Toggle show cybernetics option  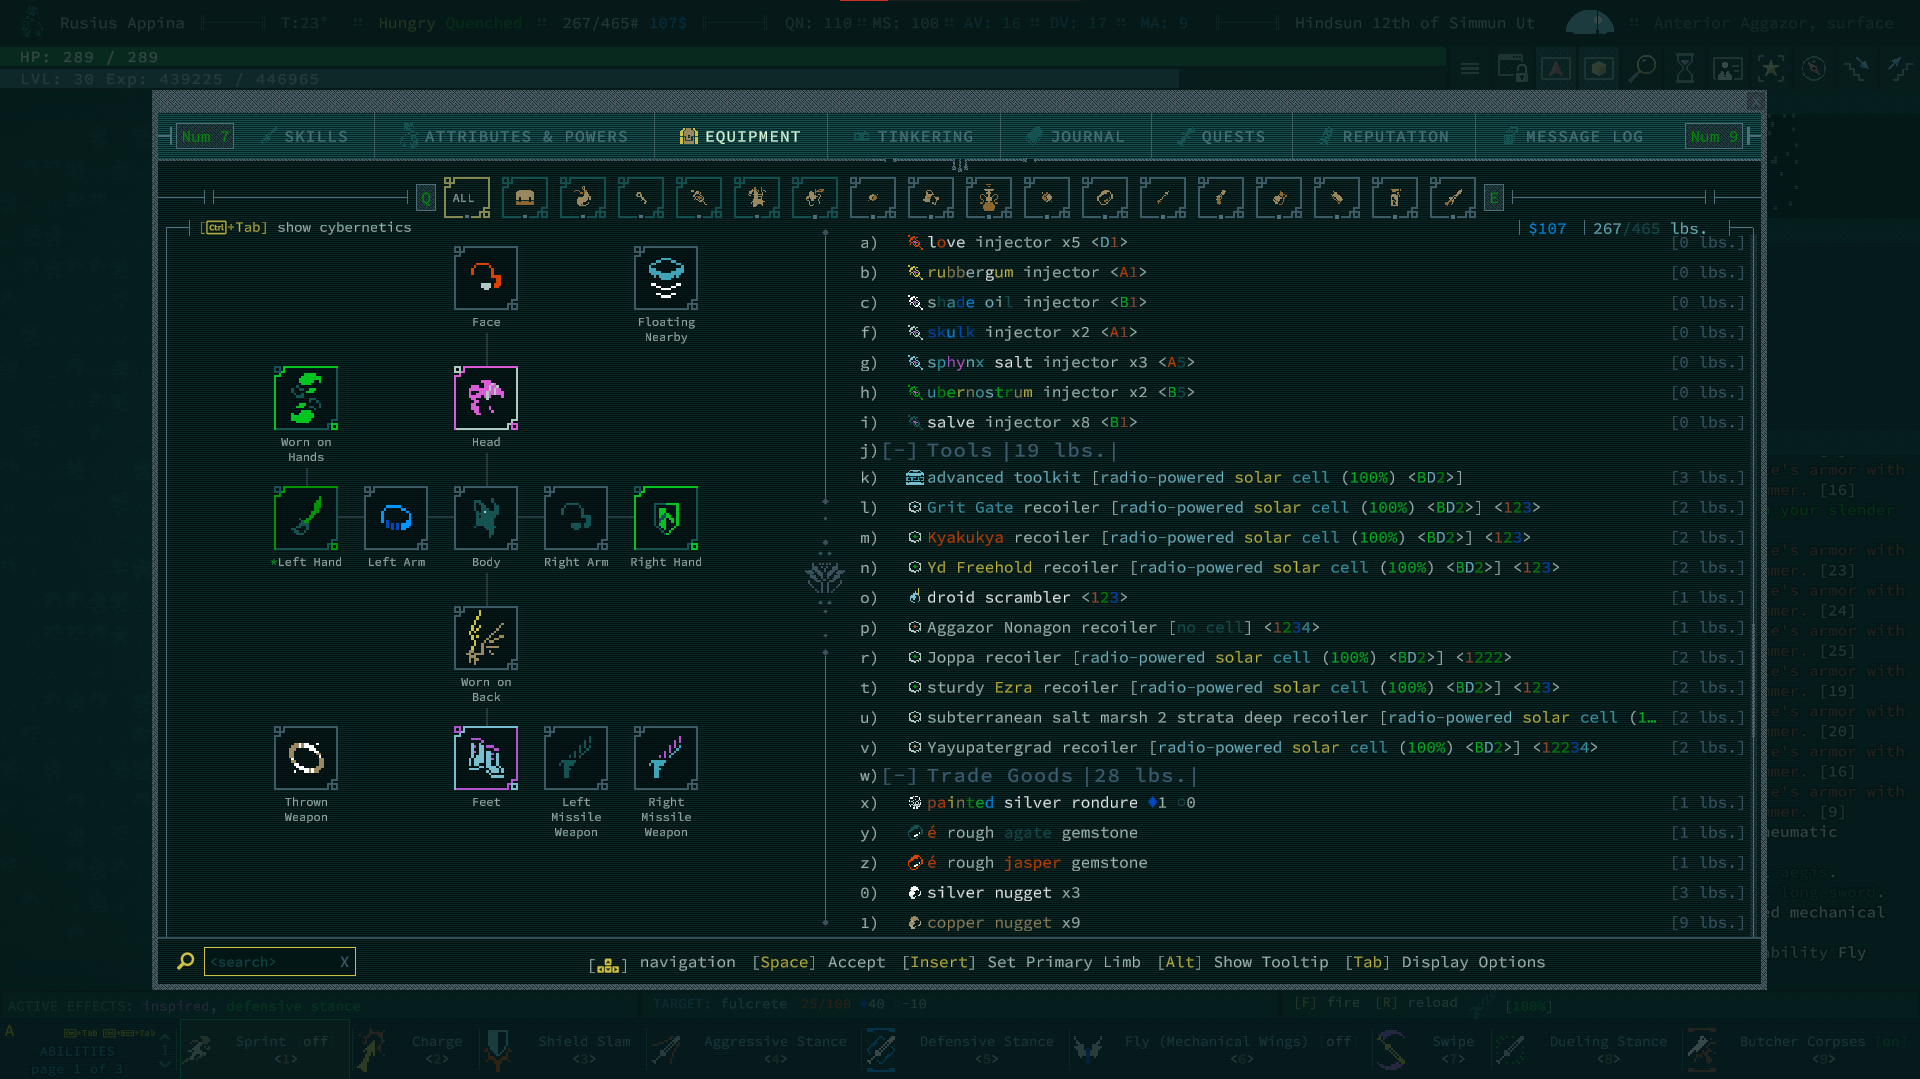(306, 227)
